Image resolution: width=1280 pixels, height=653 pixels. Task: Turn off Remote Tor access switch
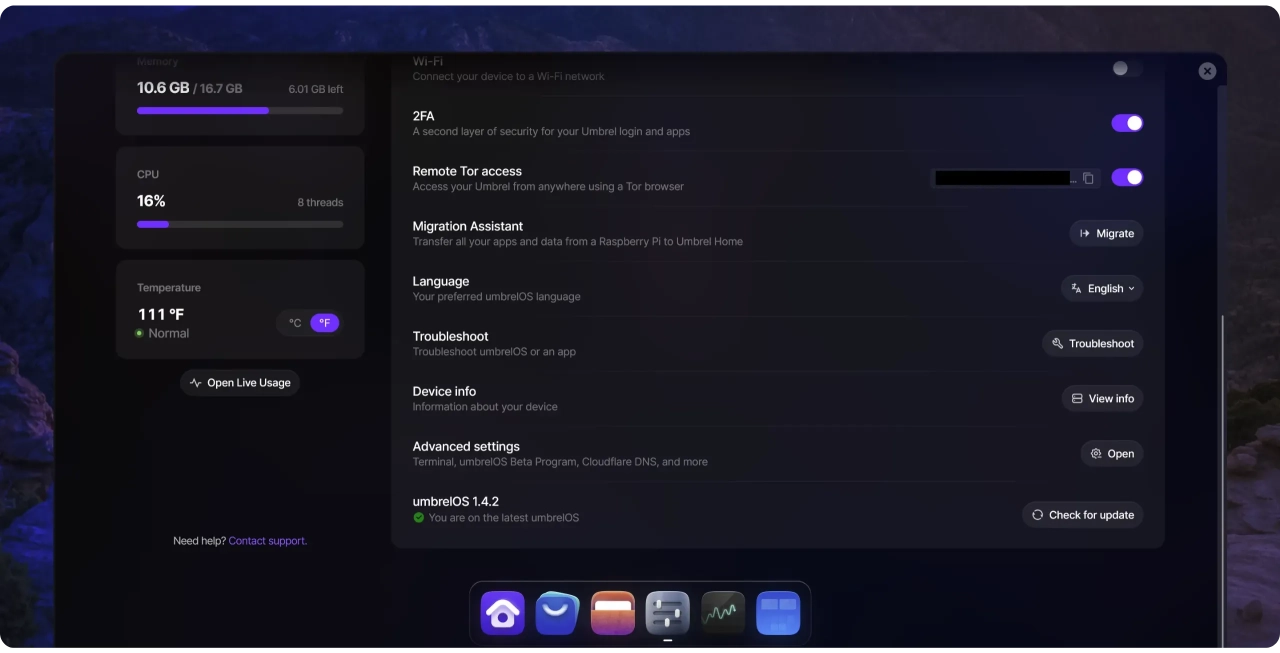point(1127,177)
